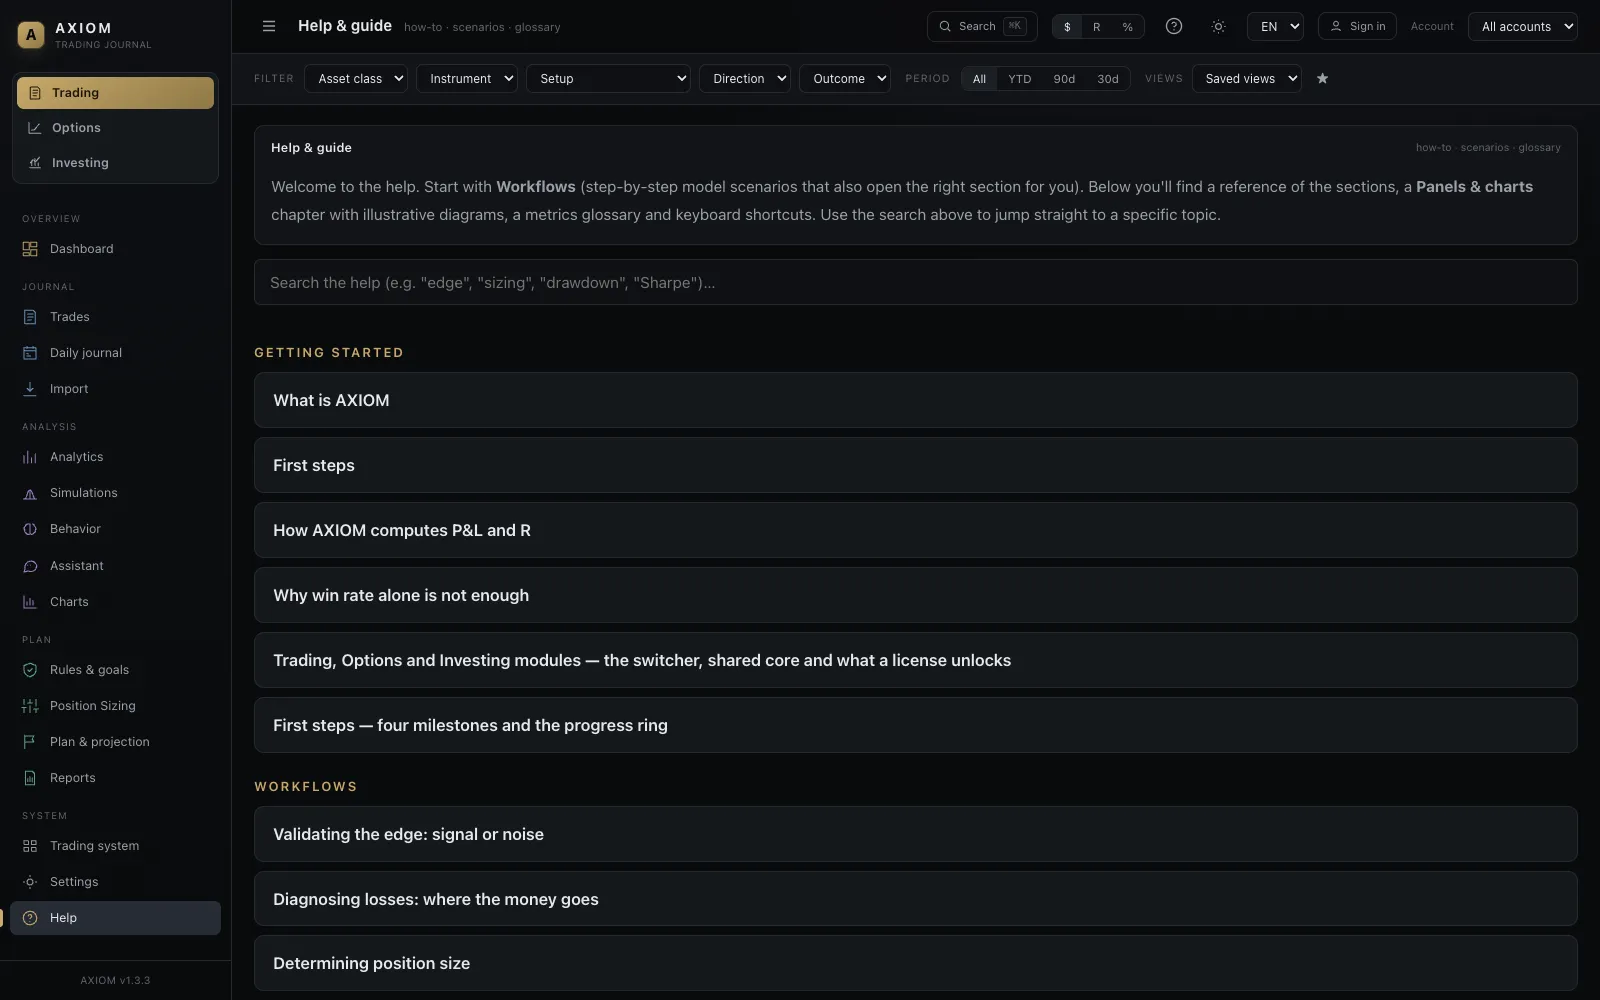Save current view with star icon

pos(1322,78)
